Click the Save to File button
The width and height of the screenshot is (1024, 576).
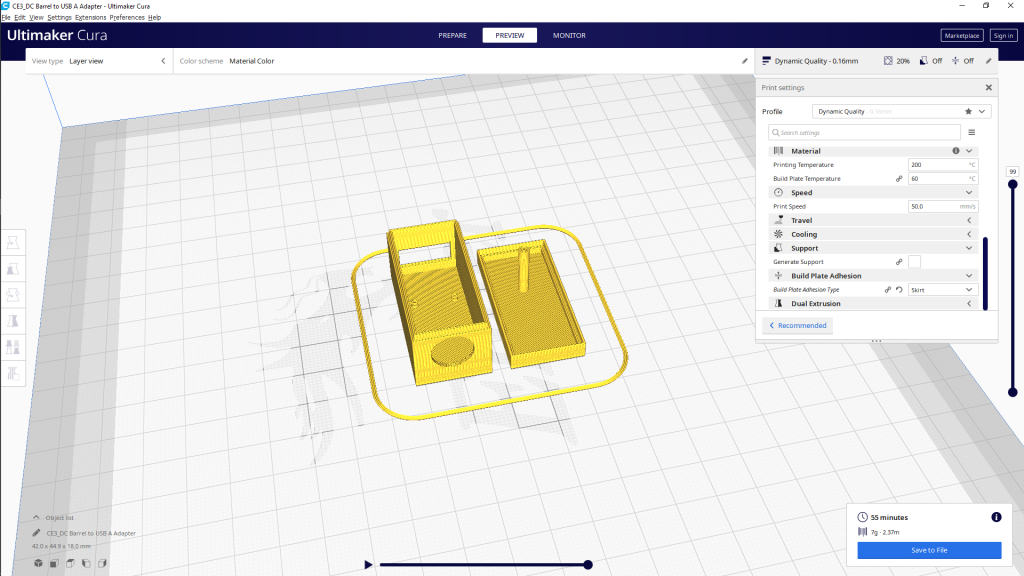[928, 551]
